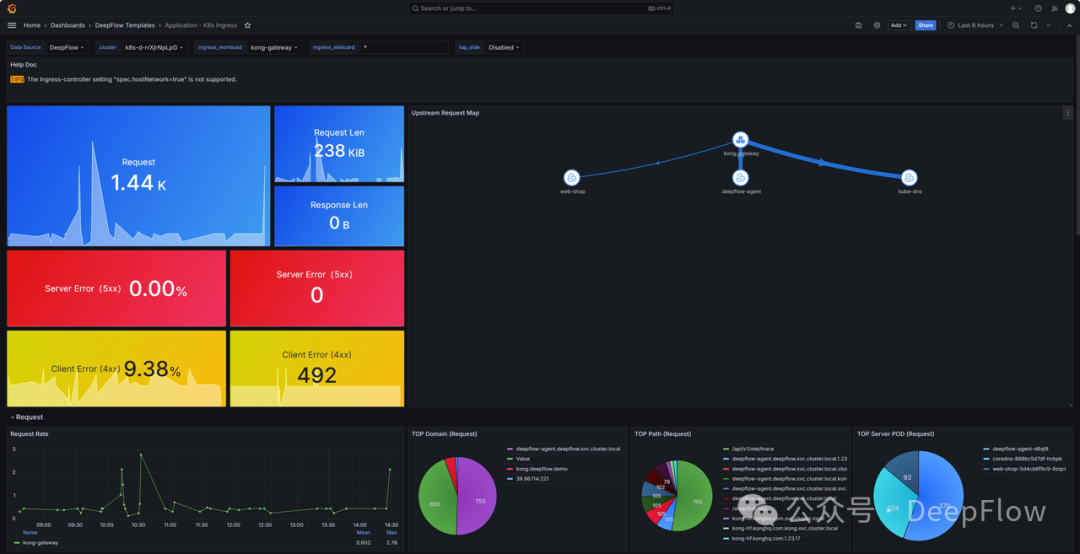This screenshot has height=554, width=1080.
Task: Click the save dashboard icon
Action: point(859,25)
